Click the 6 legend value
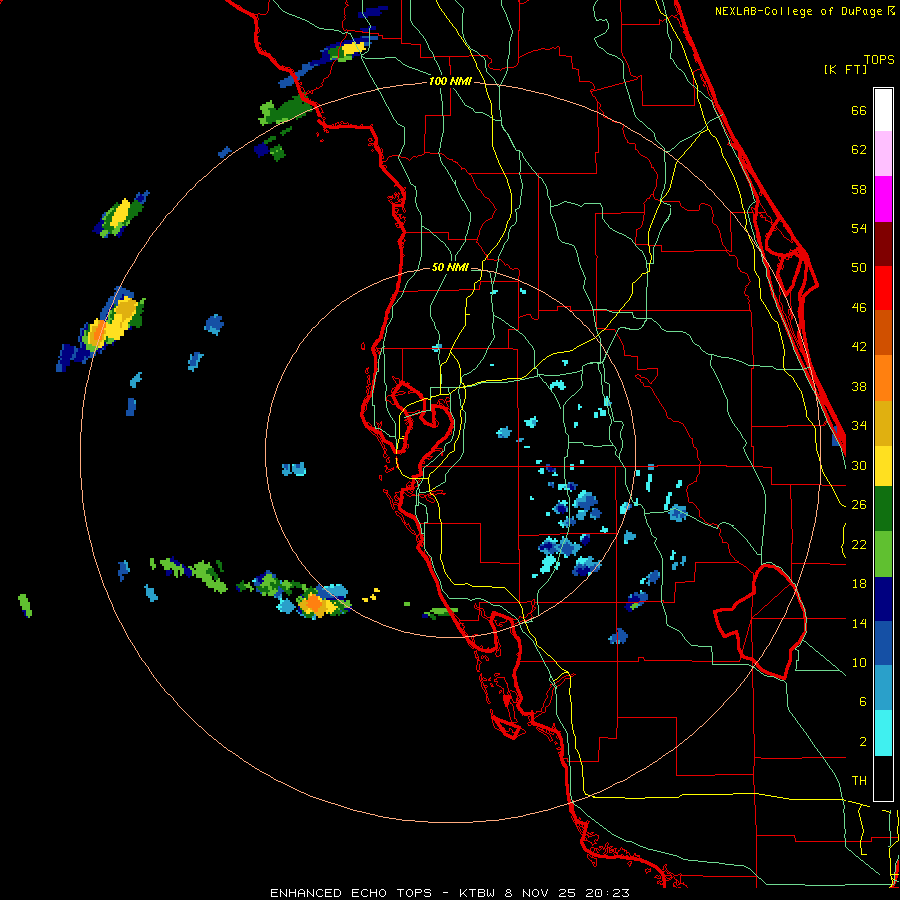Screen dimensions: 900x900 point(863,702)
